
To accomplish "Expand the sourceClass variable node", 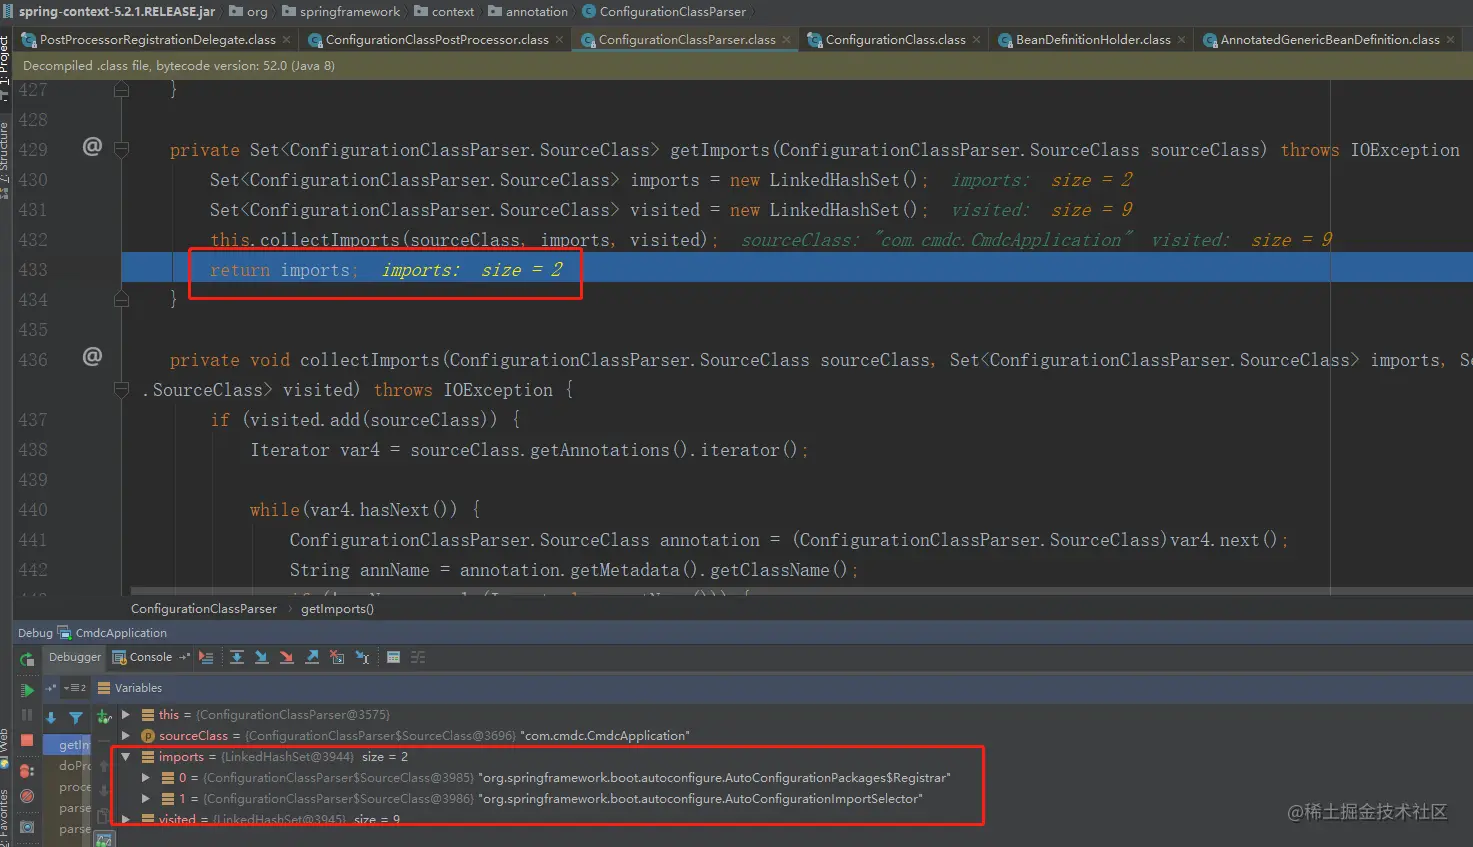I will pos(126,736).
